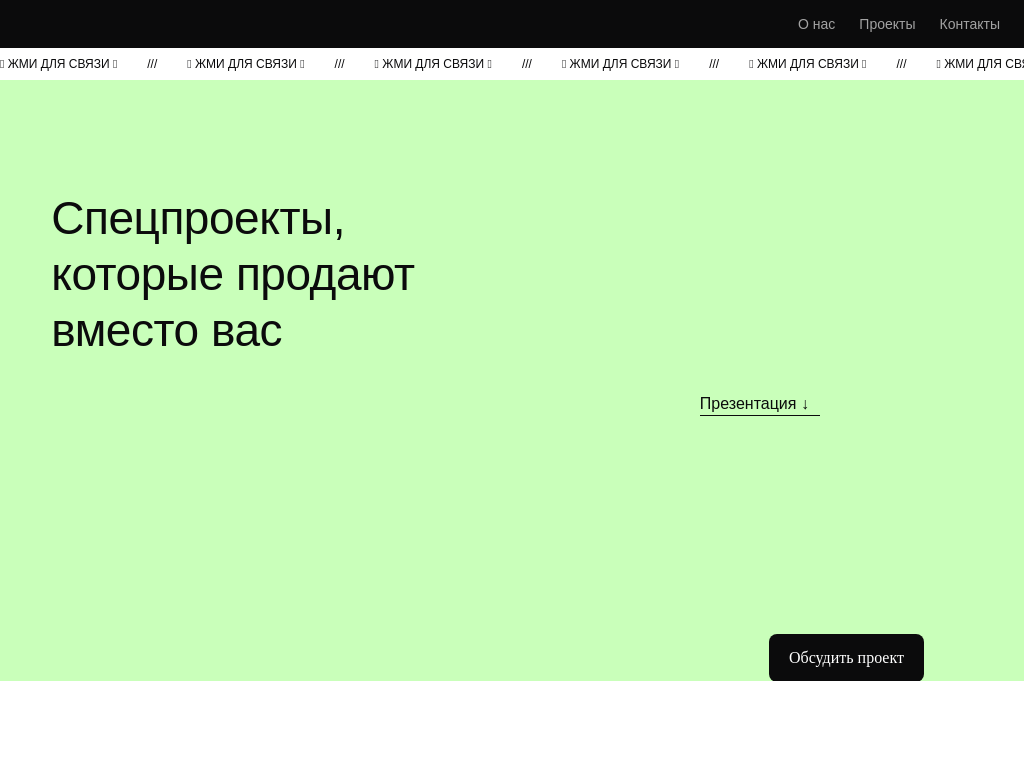Click the down arrow beside Презентация
This screenshot has height=768, width=1024.
point(805,404)
